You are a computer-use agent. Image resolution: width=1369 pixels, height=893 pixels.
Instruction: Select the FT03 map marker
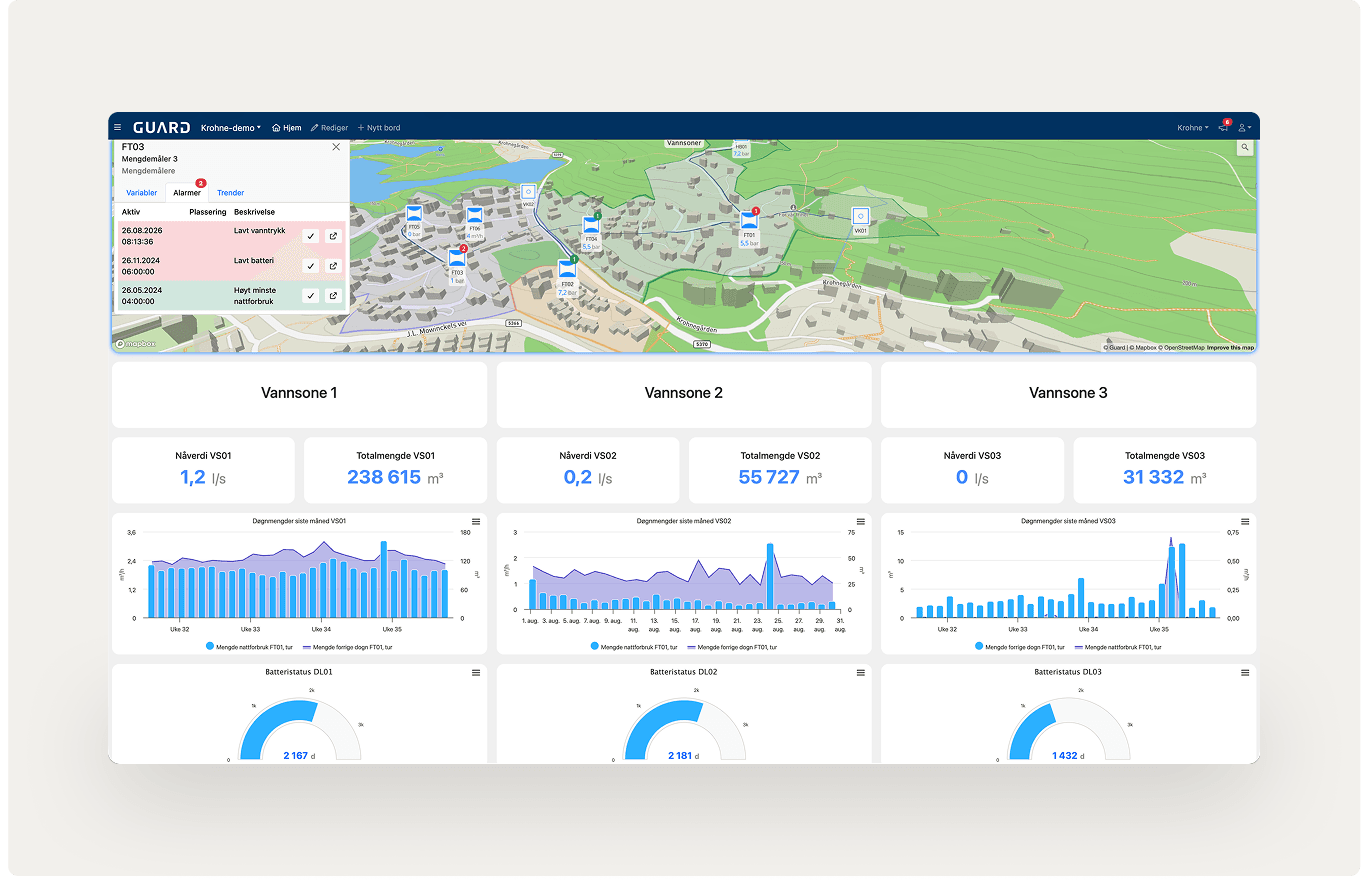click(457, 259)
